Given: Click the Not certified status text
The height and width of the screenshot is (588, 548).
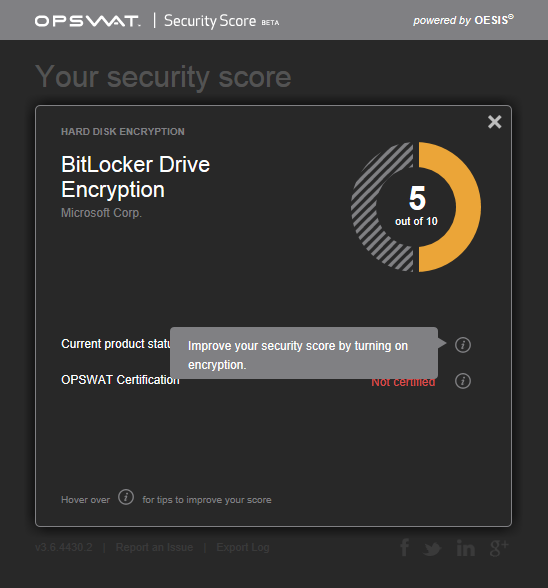Looking at the screenshot, I should click(x=403, y=383).
